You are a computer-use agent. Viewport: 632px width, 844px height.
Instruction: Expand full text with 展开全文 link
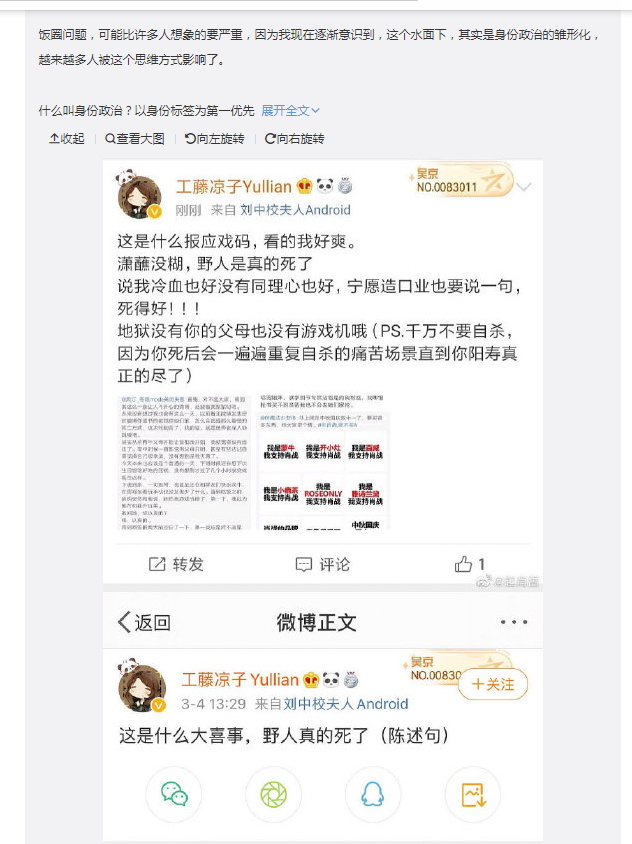[290, 111]
